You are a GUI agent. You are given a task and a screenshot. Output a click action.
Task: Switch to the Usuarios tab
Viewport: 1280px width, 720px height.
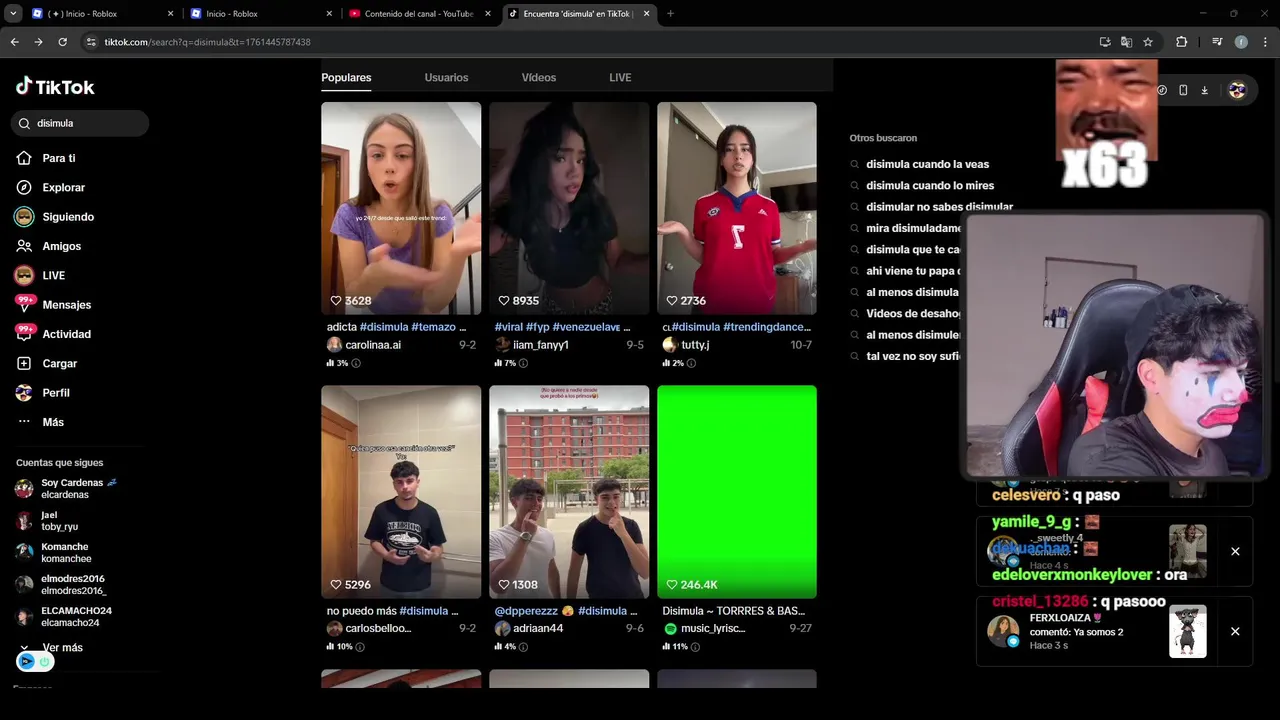pos(446,77)
